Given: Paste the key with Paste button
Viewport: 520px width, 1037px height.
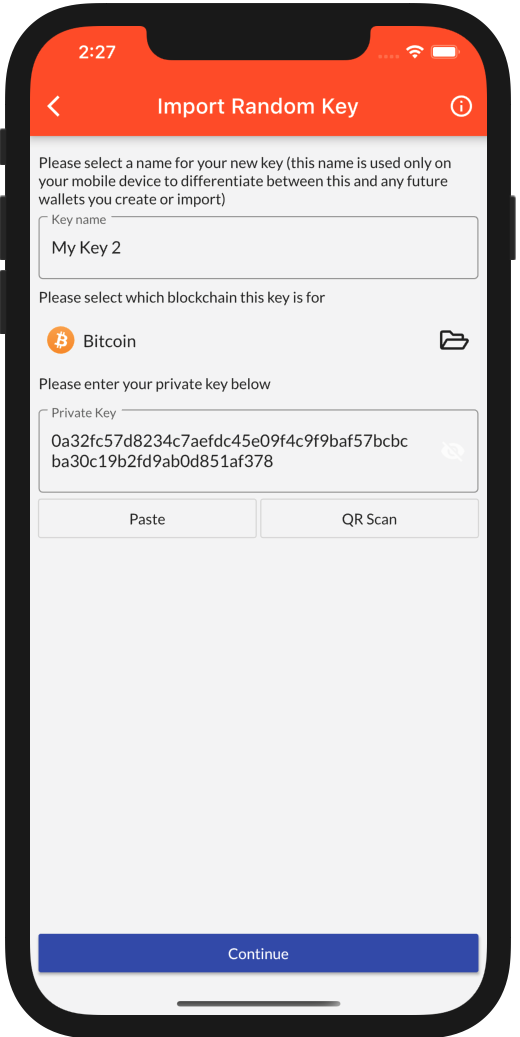Looking at the screenshot, I should [x=147, y=518].
